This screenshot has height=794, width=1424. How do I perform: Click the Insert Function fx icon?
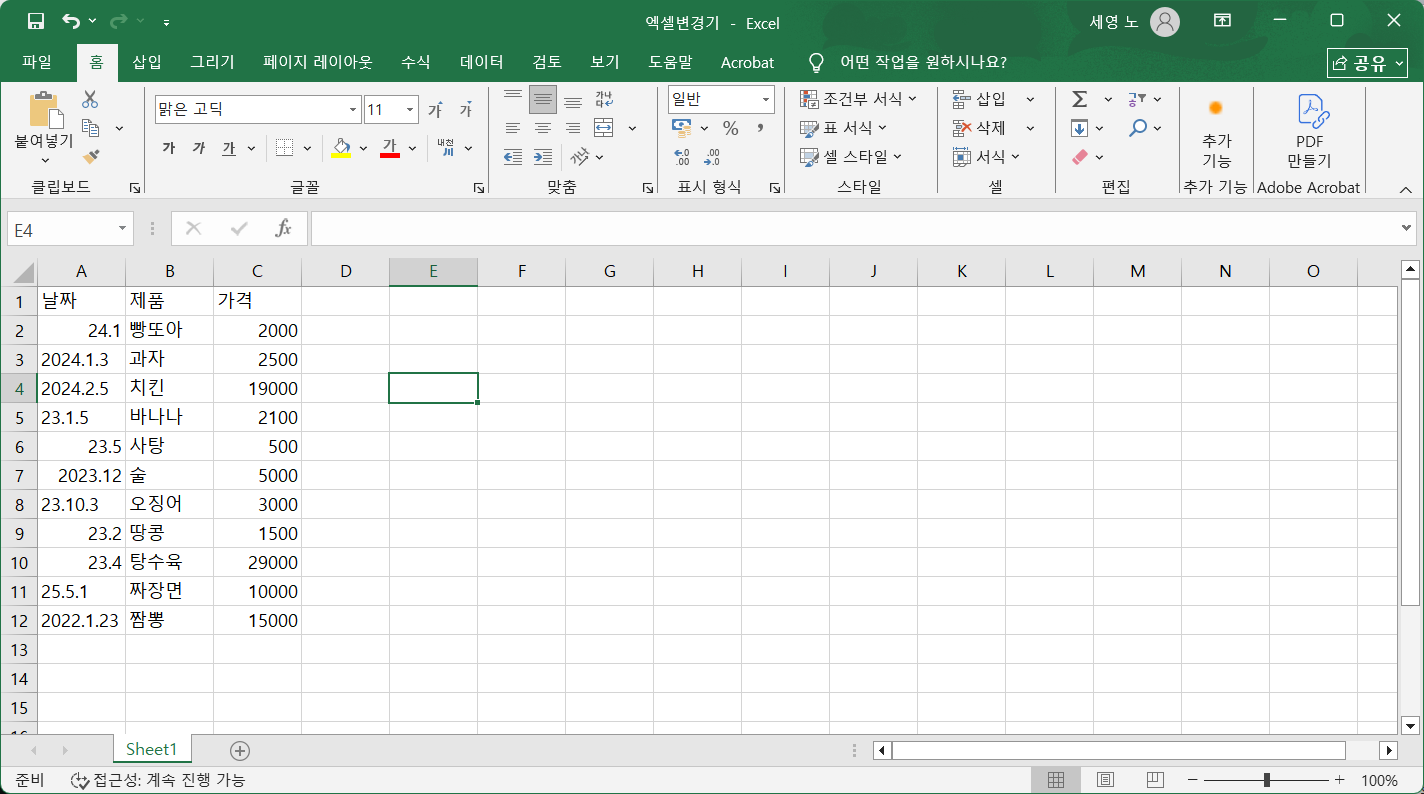(x=283, y=229)
